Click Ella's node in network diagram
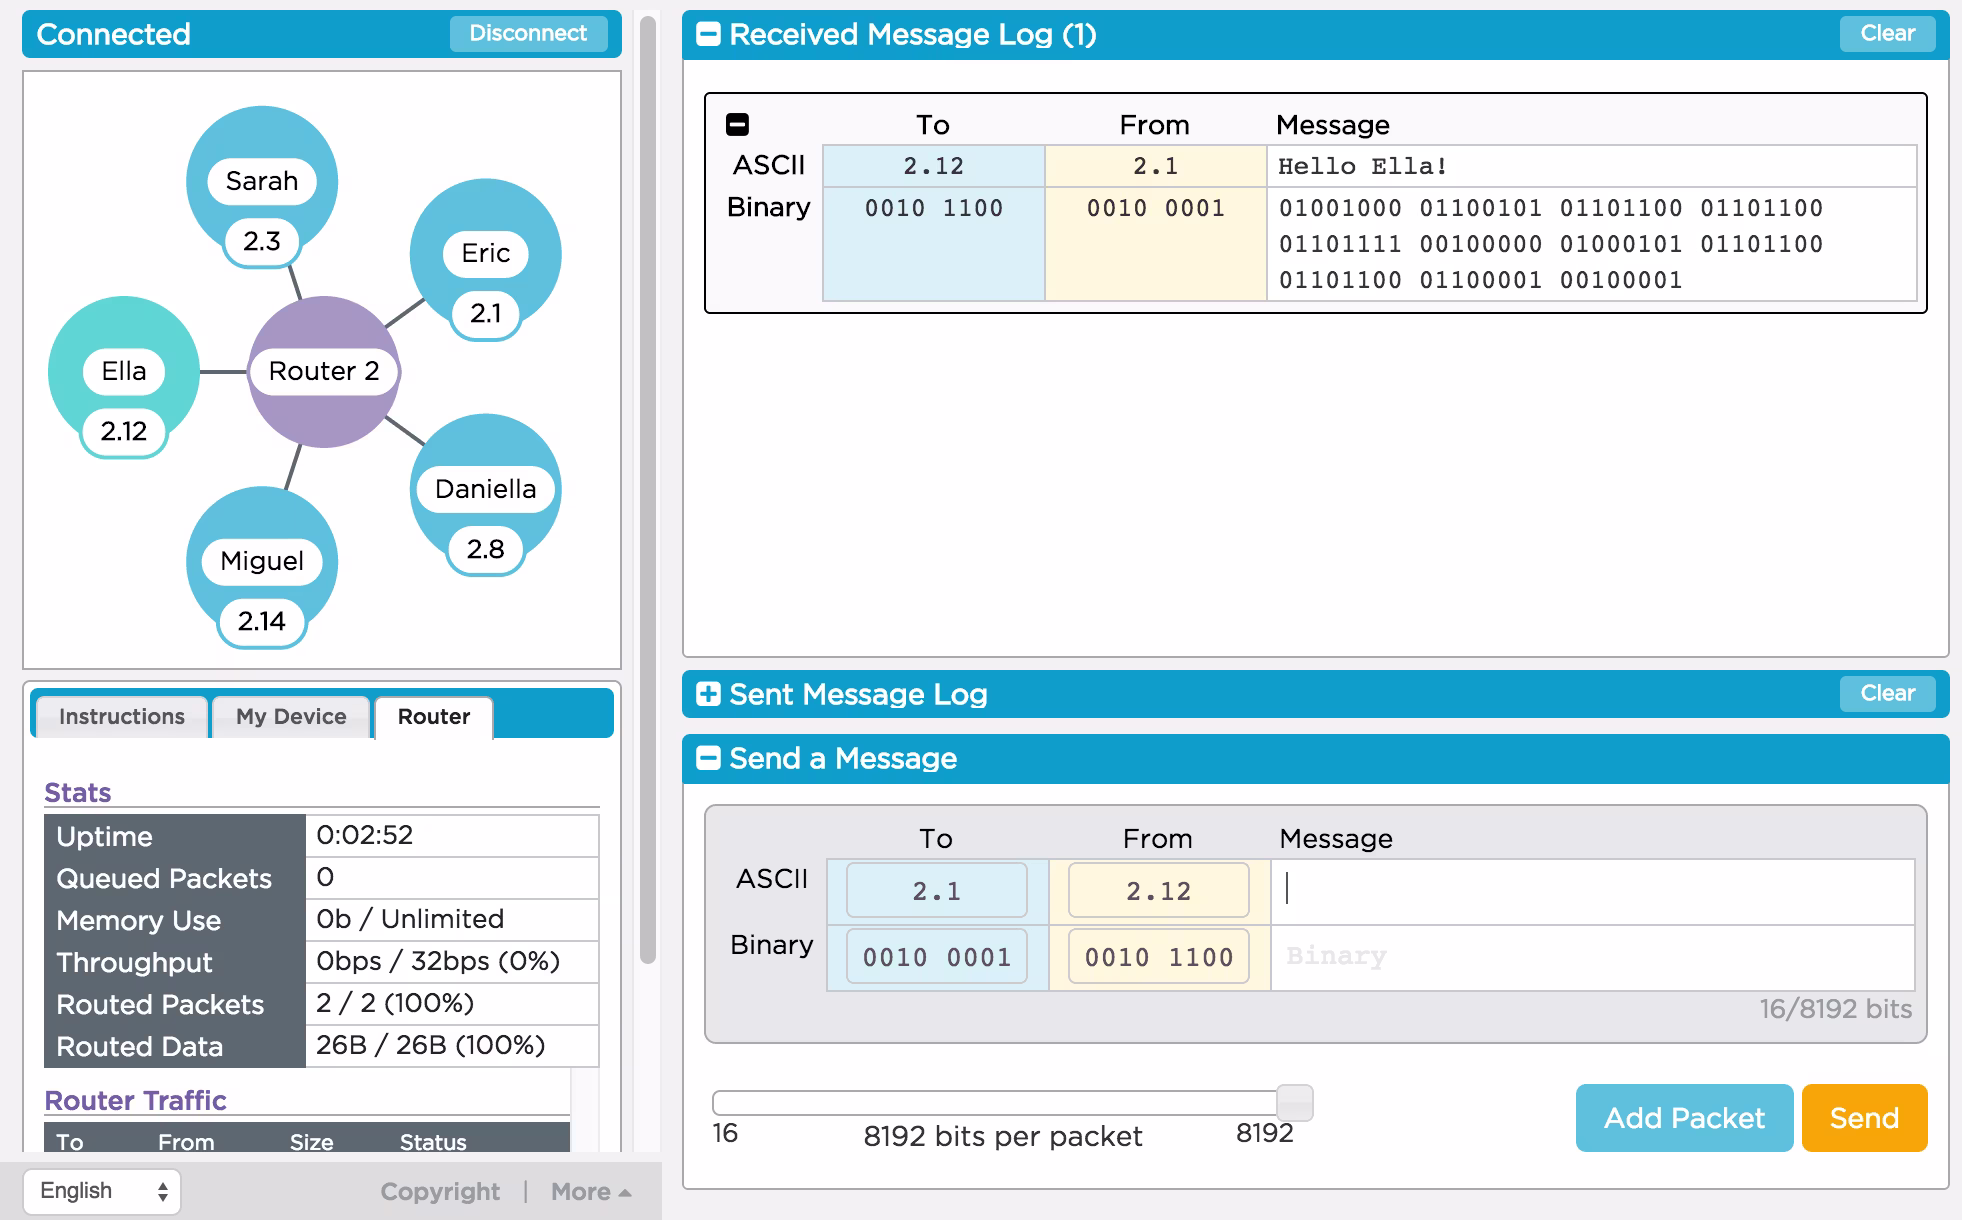This screenshot has height=1220, width=1962. click(124, 371)
